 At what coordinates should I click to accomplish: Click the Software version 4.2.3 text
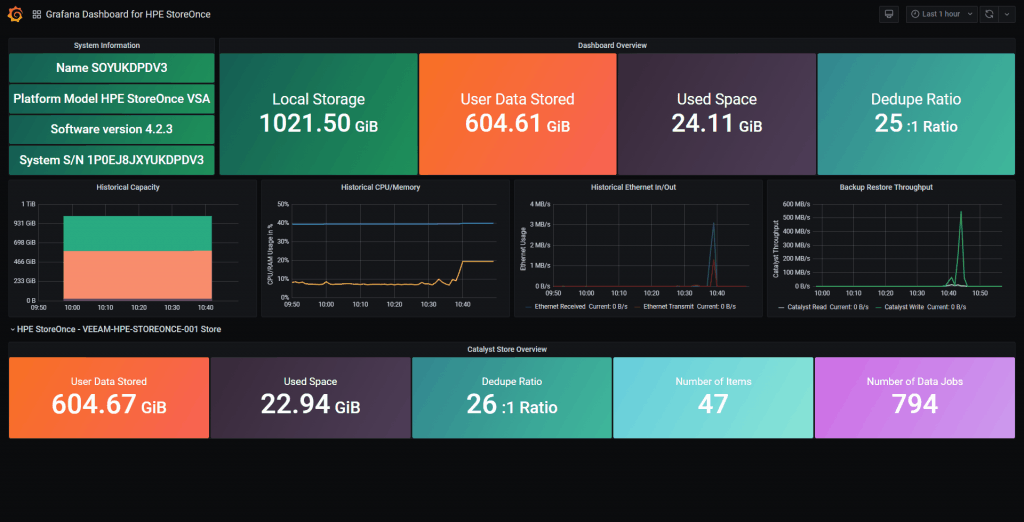click(112, 129)
